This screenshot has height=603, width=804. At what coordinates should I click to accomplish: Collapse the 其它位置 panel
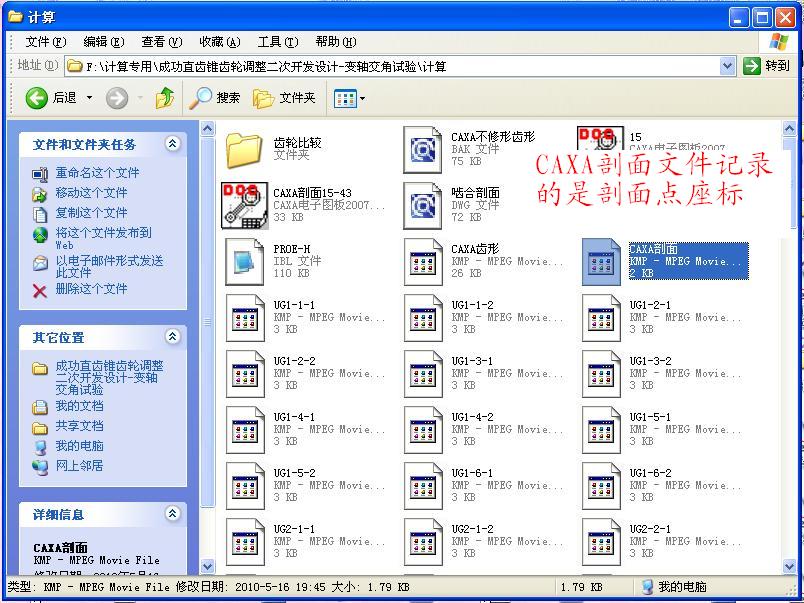173,336
